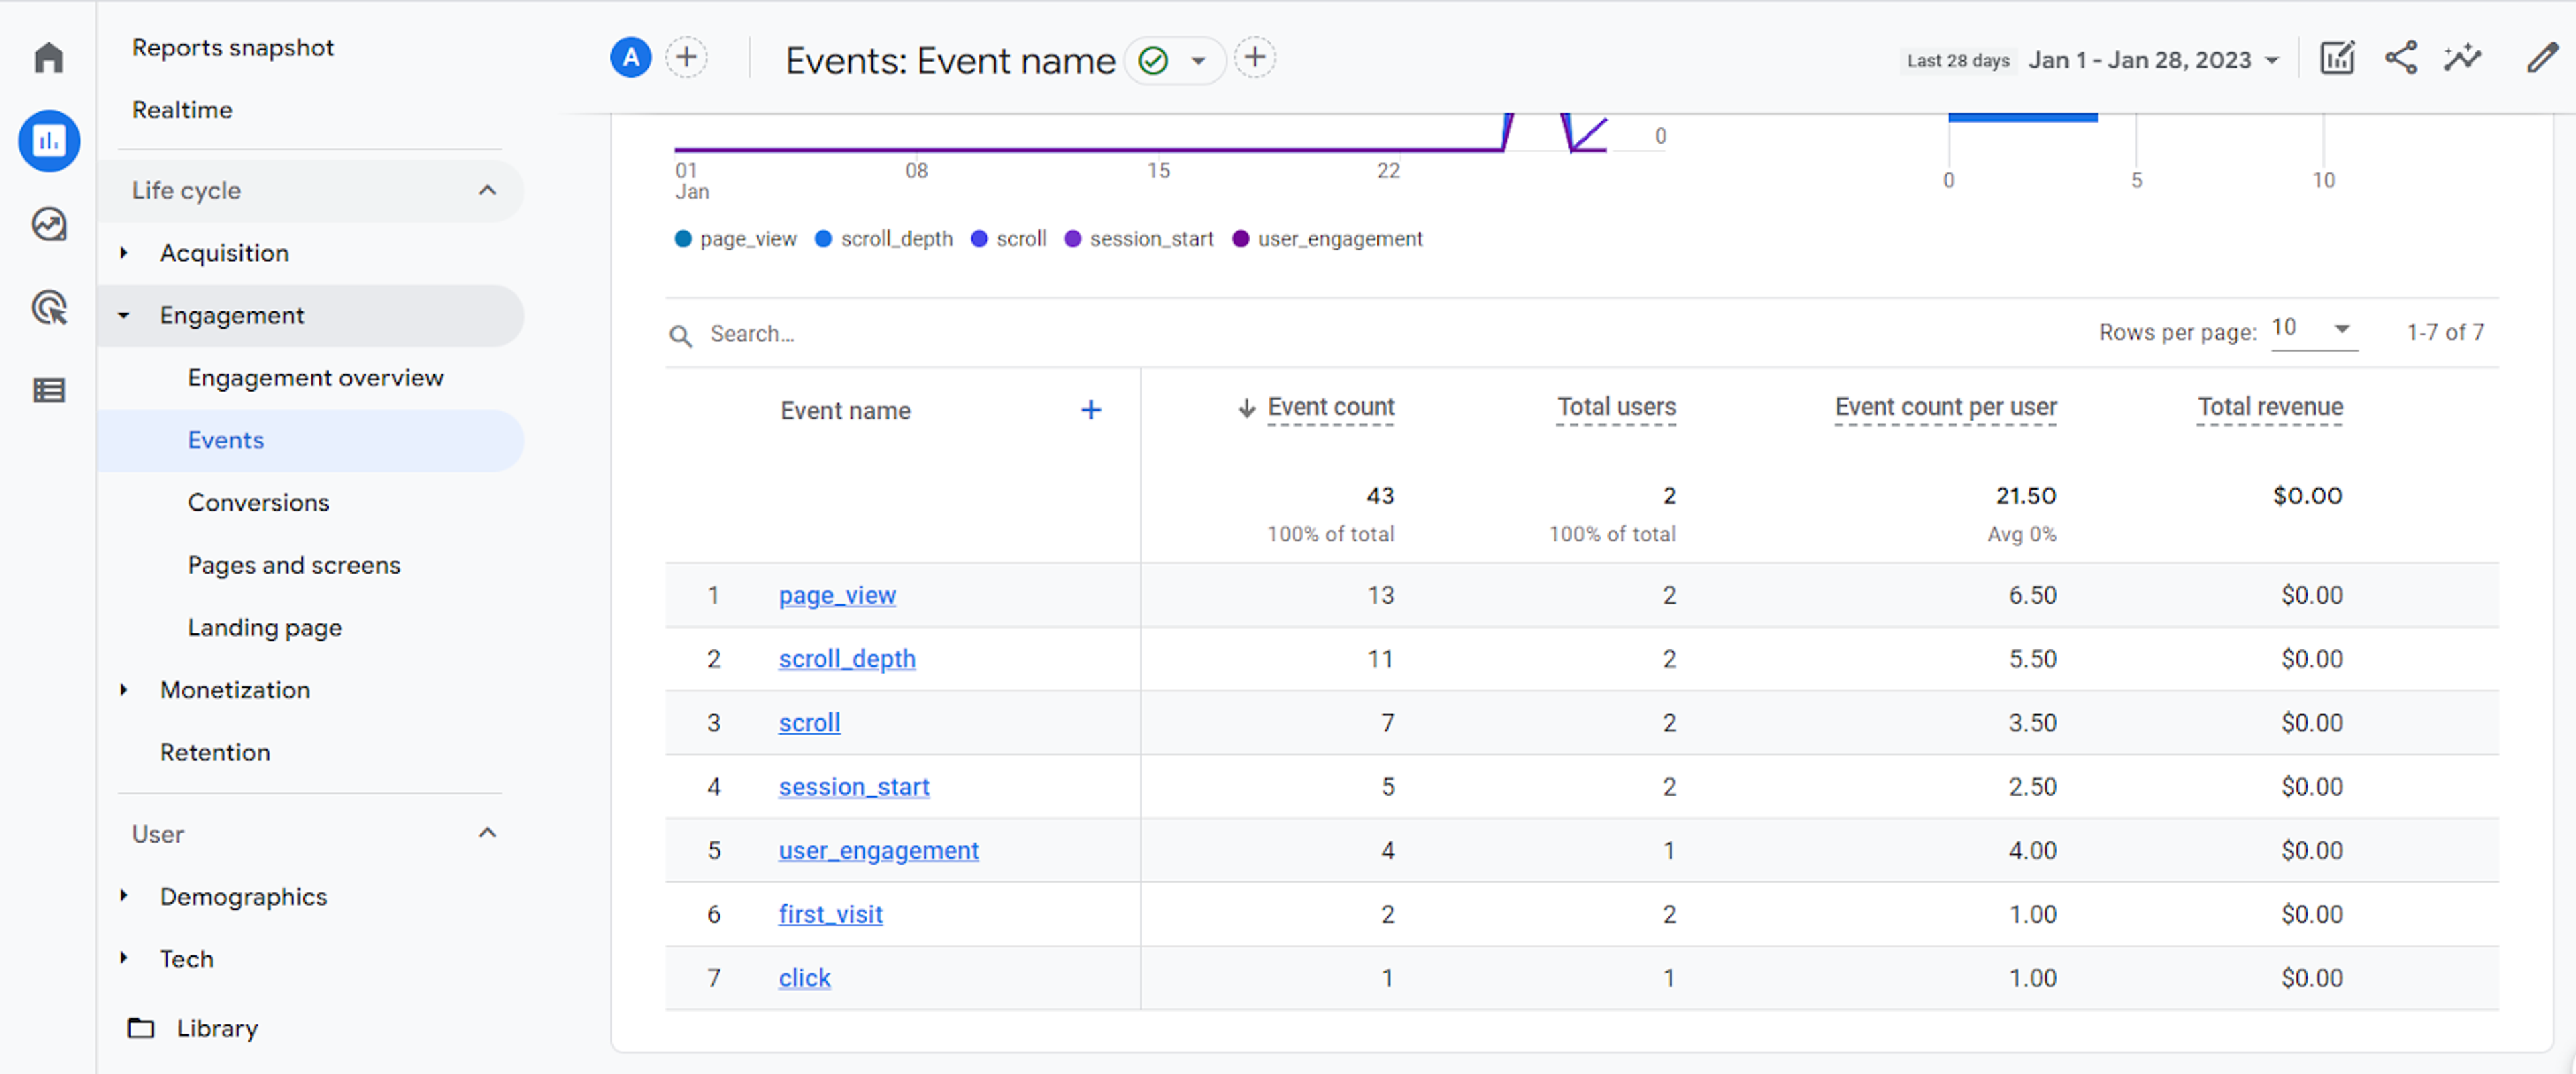Open the scroll_depth event link

[847, 659]
